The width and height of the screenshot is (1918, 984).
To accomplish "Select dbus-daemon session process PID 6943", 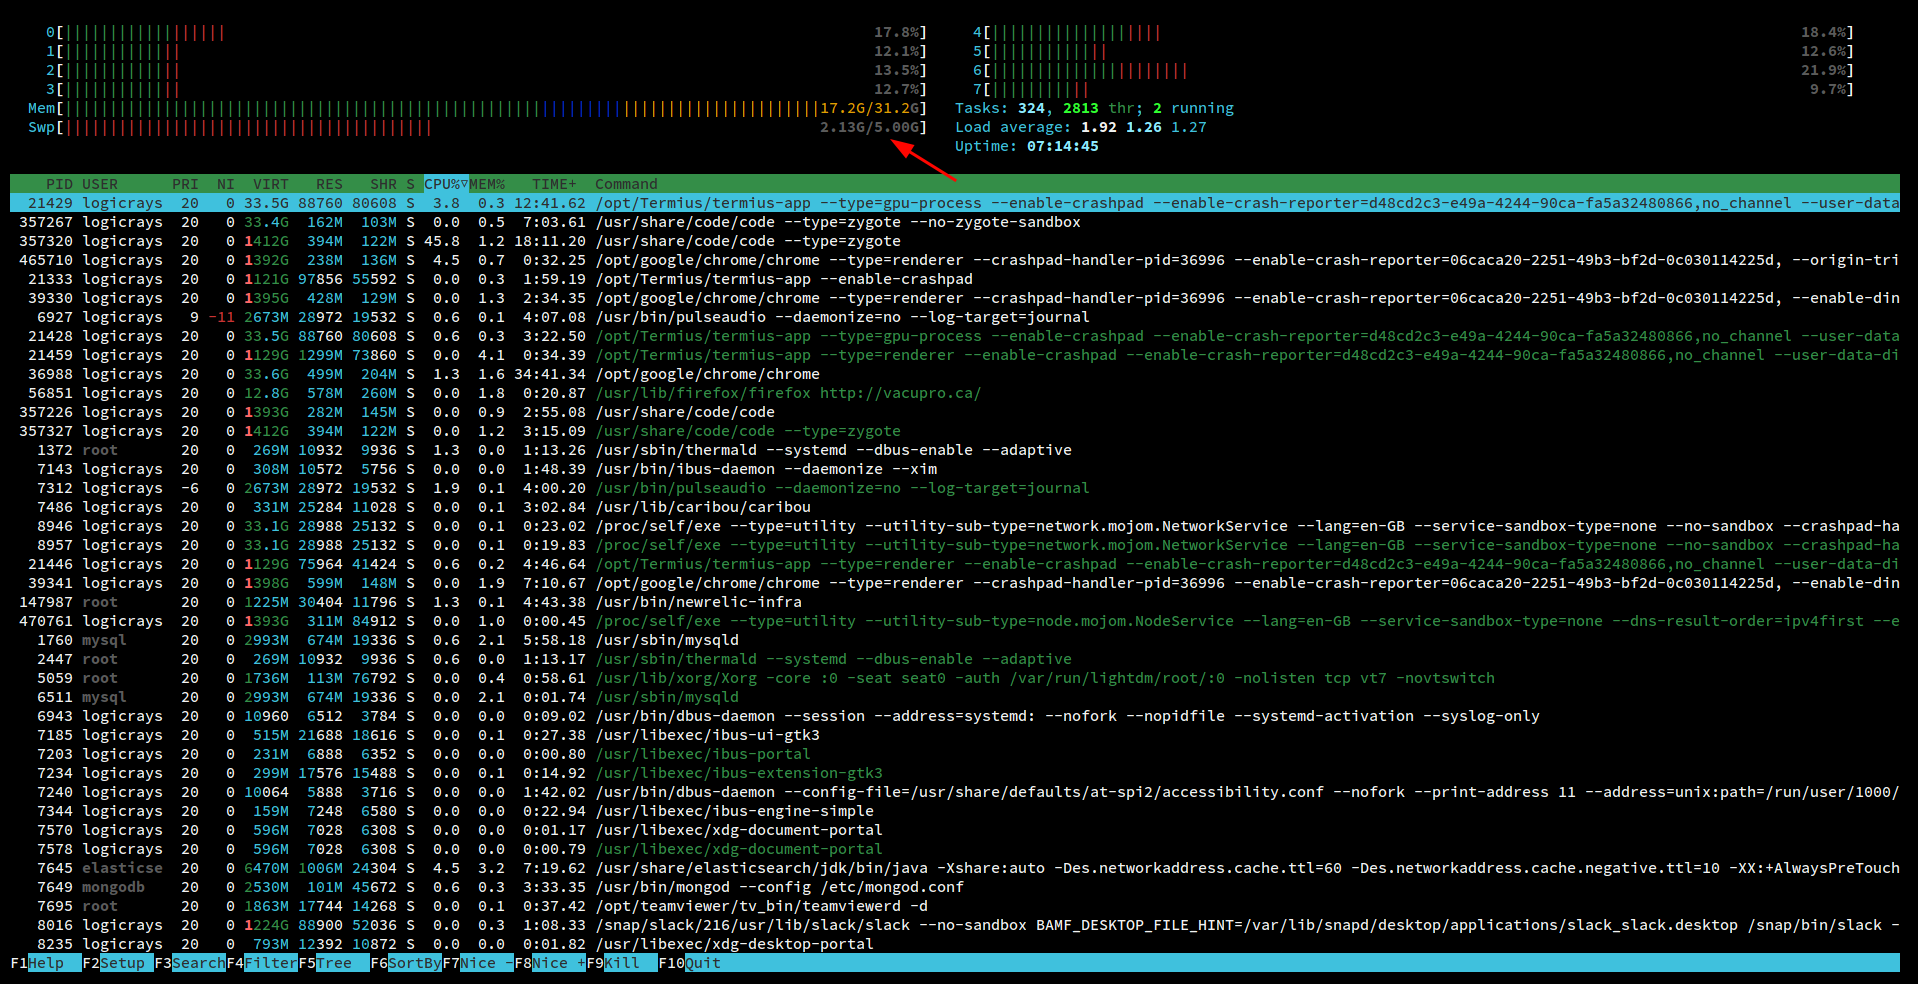I will click(955, 716).
